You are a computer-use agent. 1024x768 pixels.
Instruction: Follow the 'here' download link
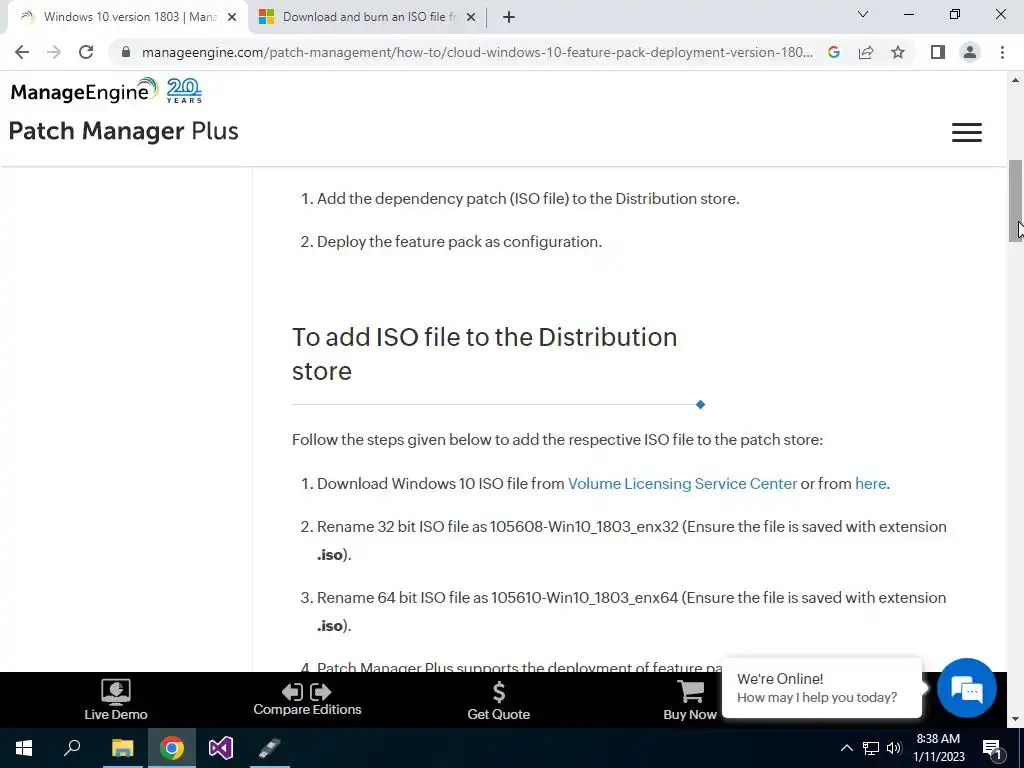(871, 483)
